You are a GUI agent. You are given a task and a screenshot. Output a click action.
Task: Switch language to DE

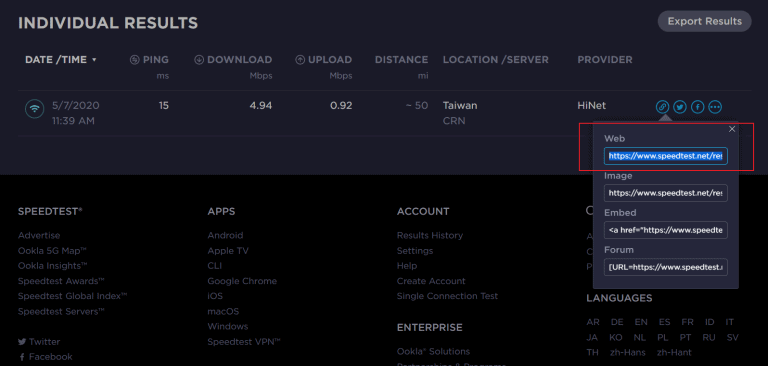(617, 322)
